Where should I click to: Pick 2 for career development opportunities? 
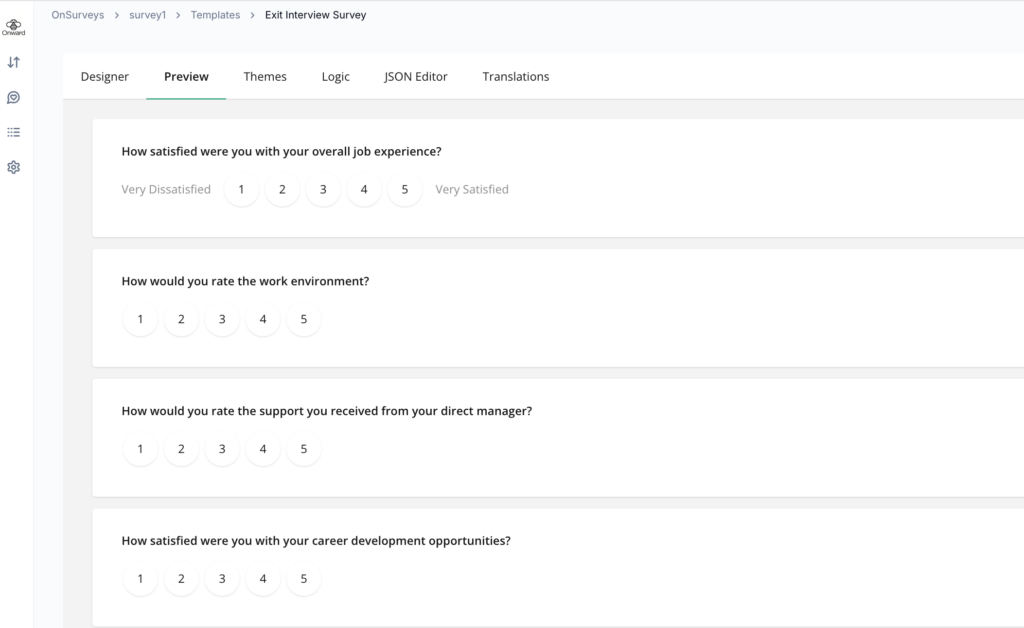click(181, 579)
